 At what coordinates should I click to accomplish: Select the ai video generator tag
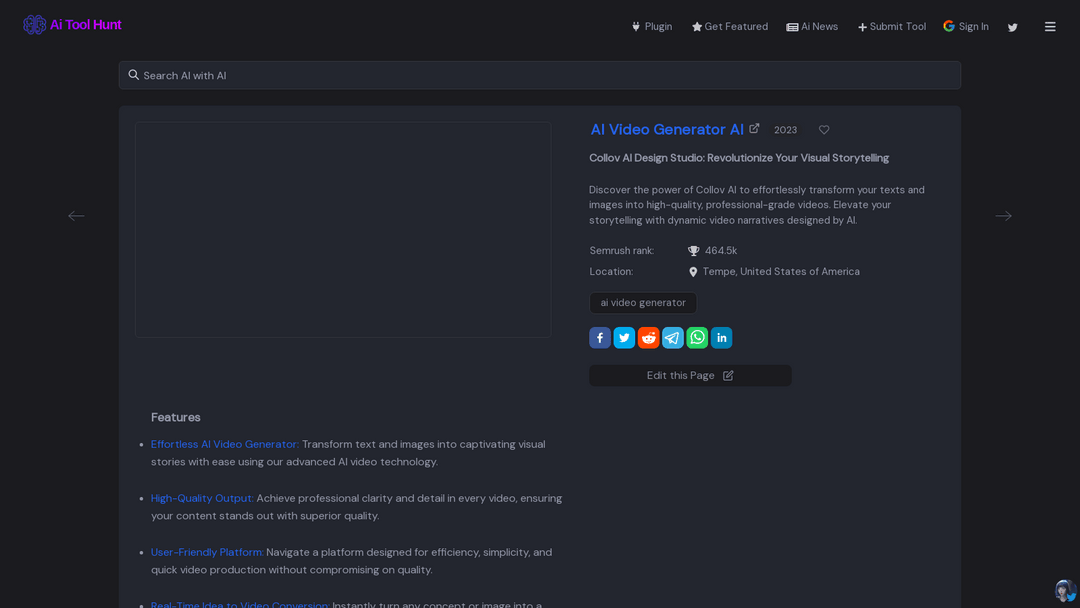pyautogui.click(x=643, y=303)
